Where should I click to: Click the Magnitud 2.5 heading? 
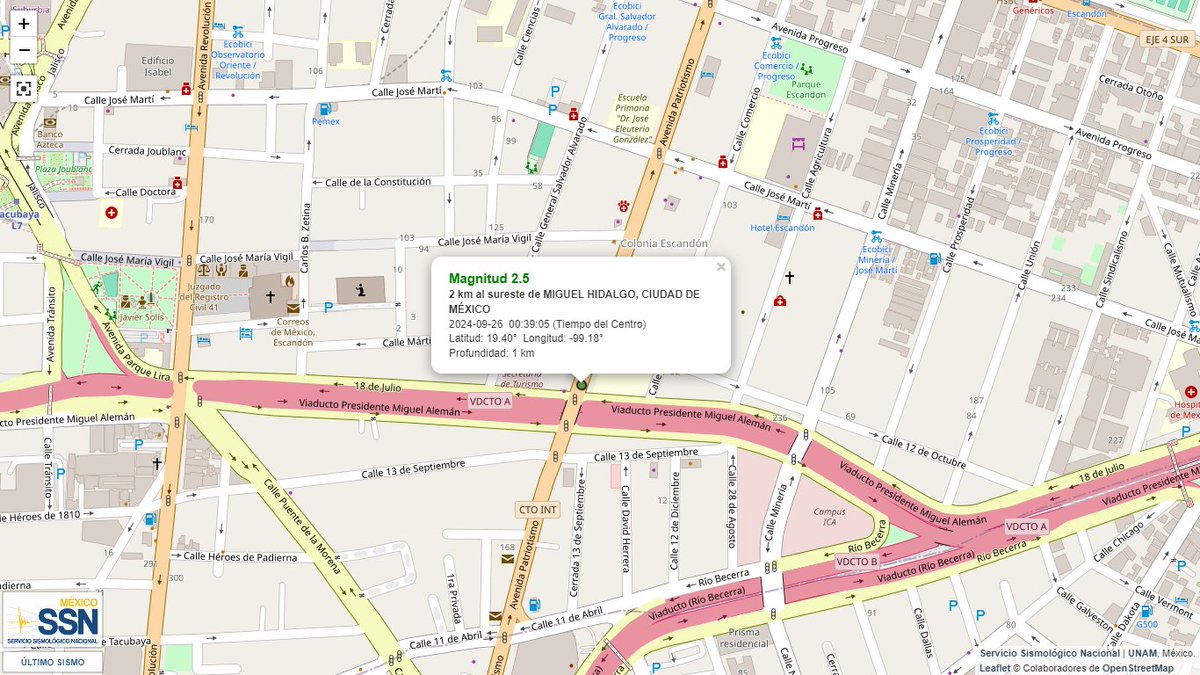coord(489,278)
